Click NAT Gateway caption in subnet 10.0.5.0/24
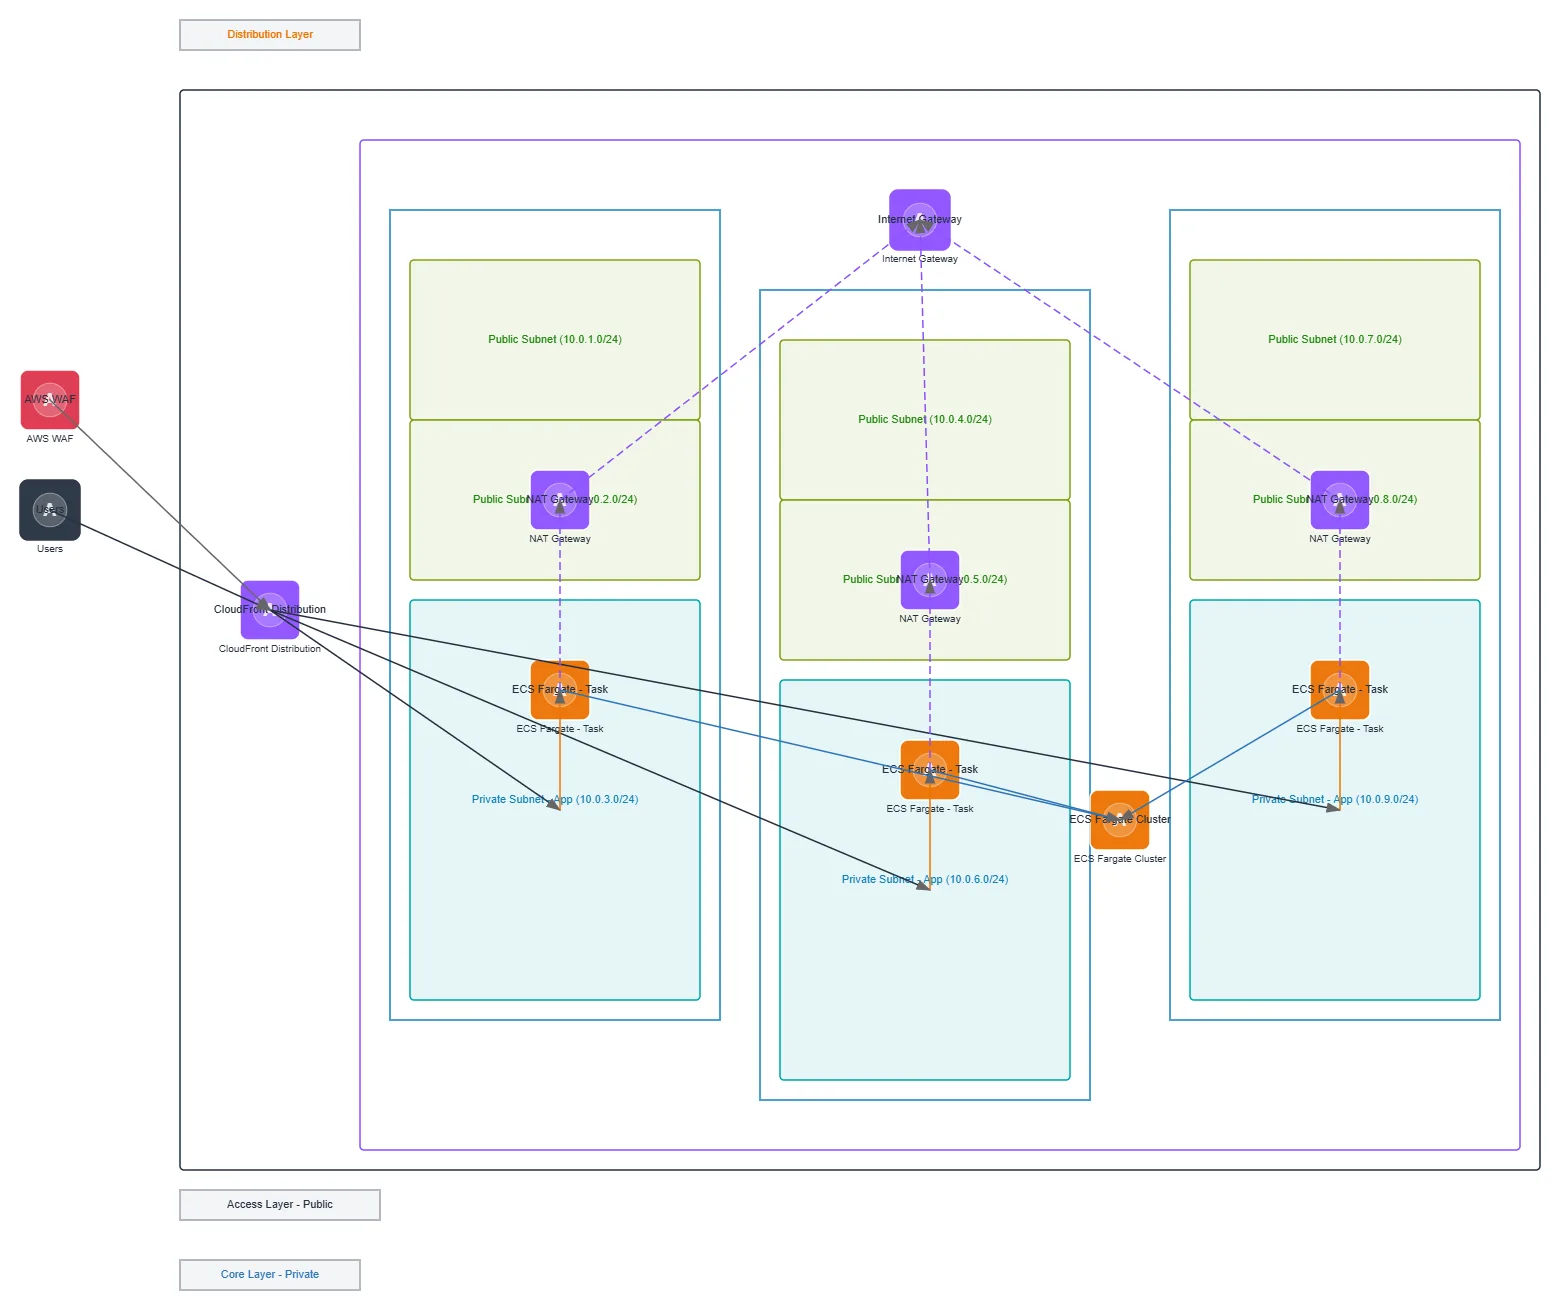The width and height of the screenshot is (1560, 1310). [x=930, y=619]
